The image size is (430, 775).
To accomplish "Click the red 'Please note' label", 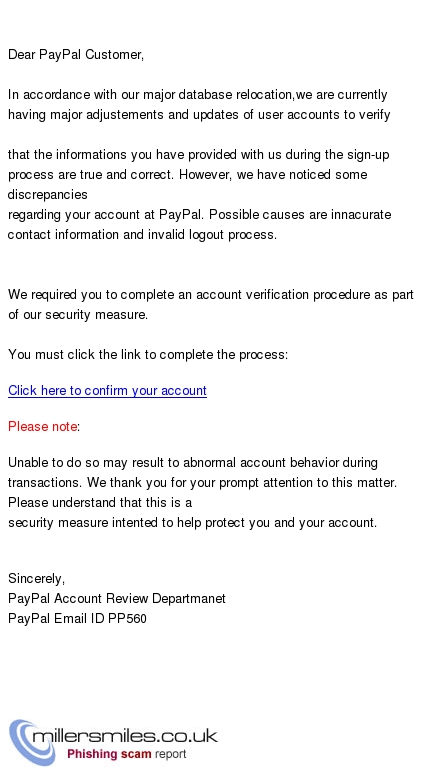I will tap(43, 427).
